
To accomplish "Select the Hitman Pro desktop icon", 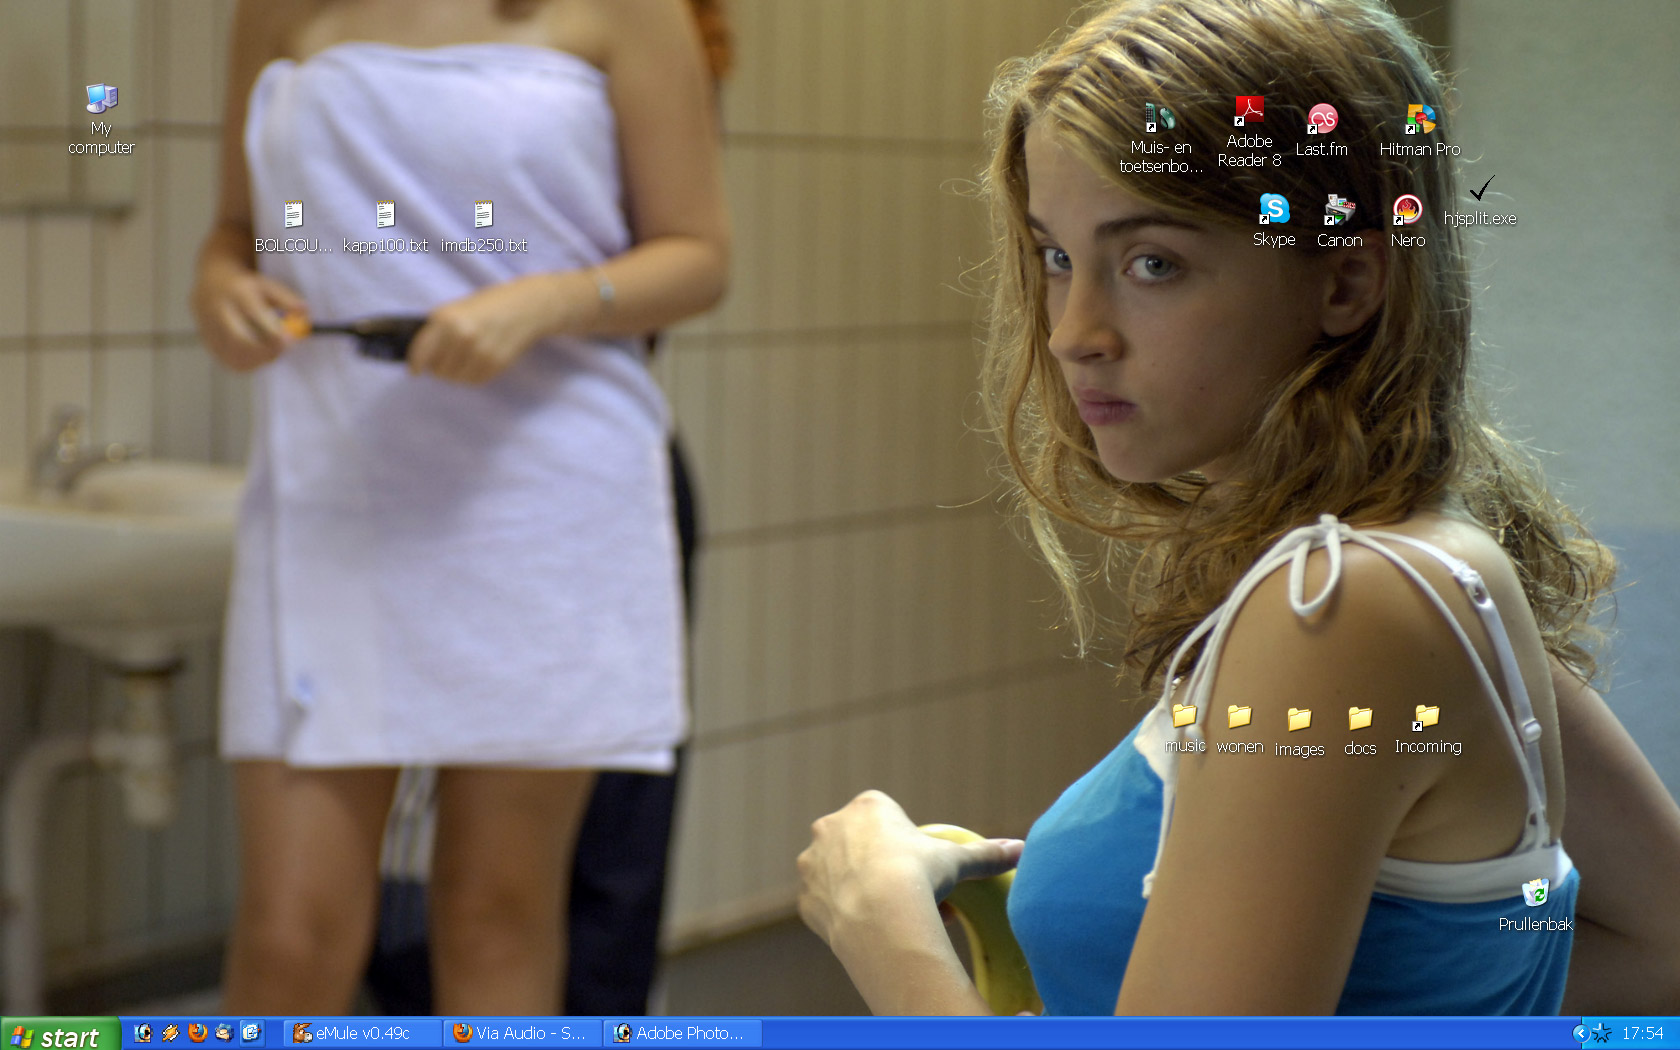I will (x=1420, y=120).
